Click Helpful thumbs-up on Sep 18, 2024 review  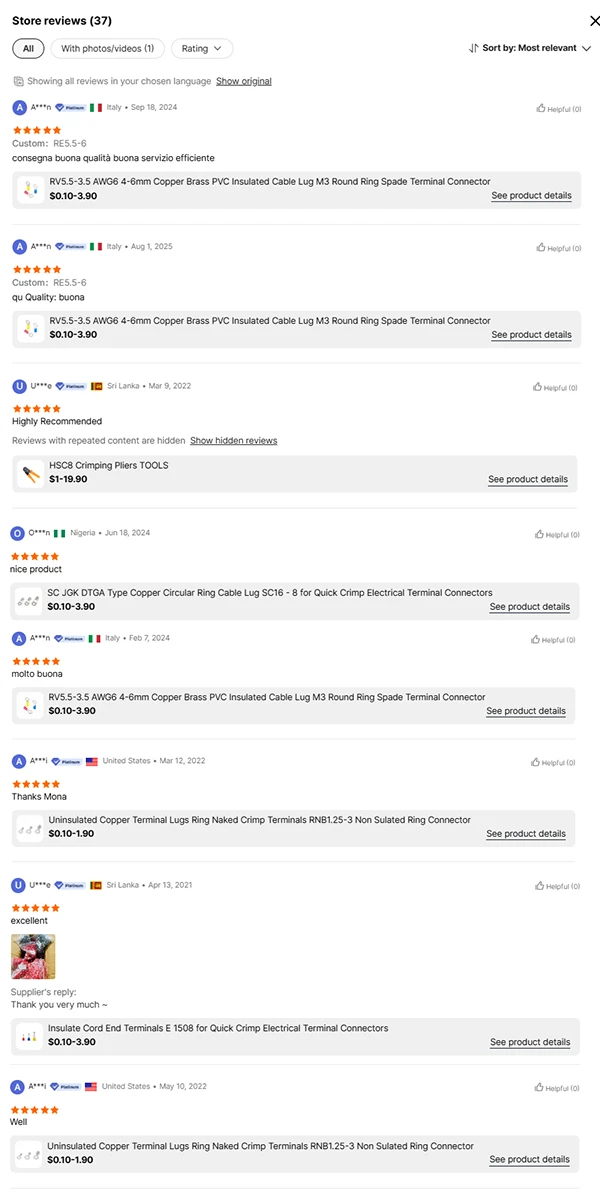pos(558,109)
